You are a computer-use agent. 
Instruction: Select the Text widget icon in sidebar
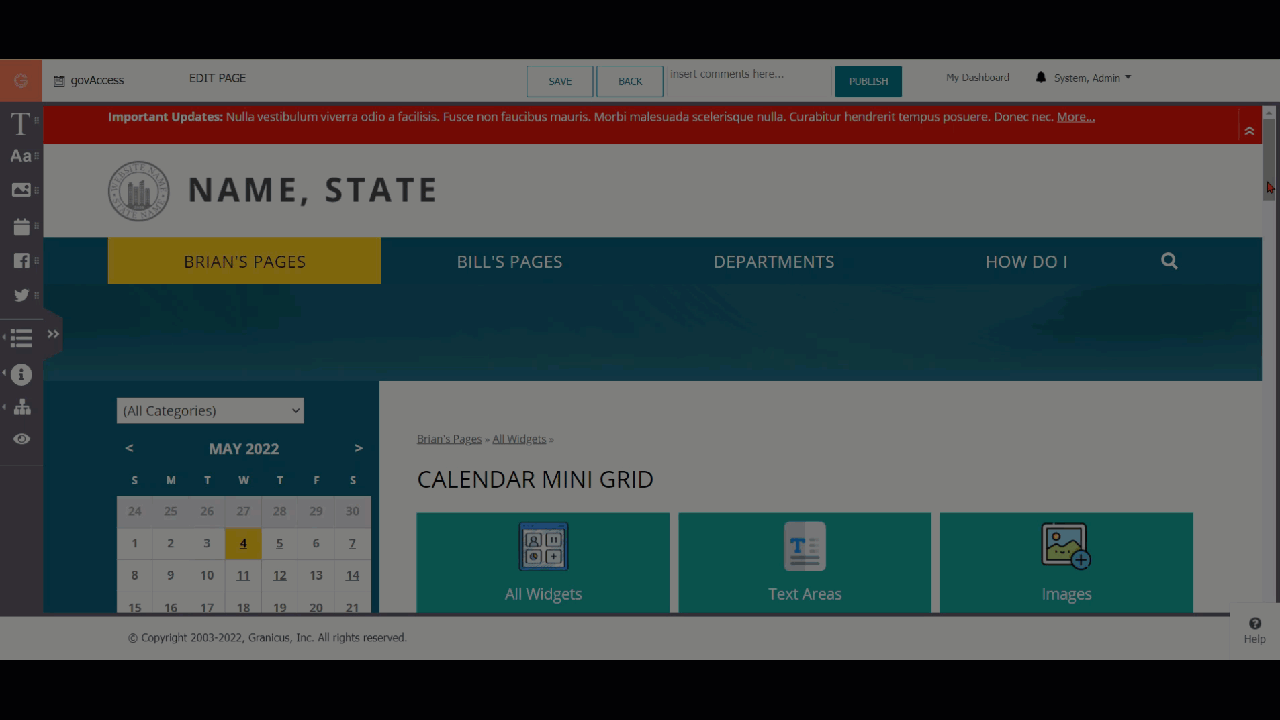pyautogui.click(x=20, y=124)
